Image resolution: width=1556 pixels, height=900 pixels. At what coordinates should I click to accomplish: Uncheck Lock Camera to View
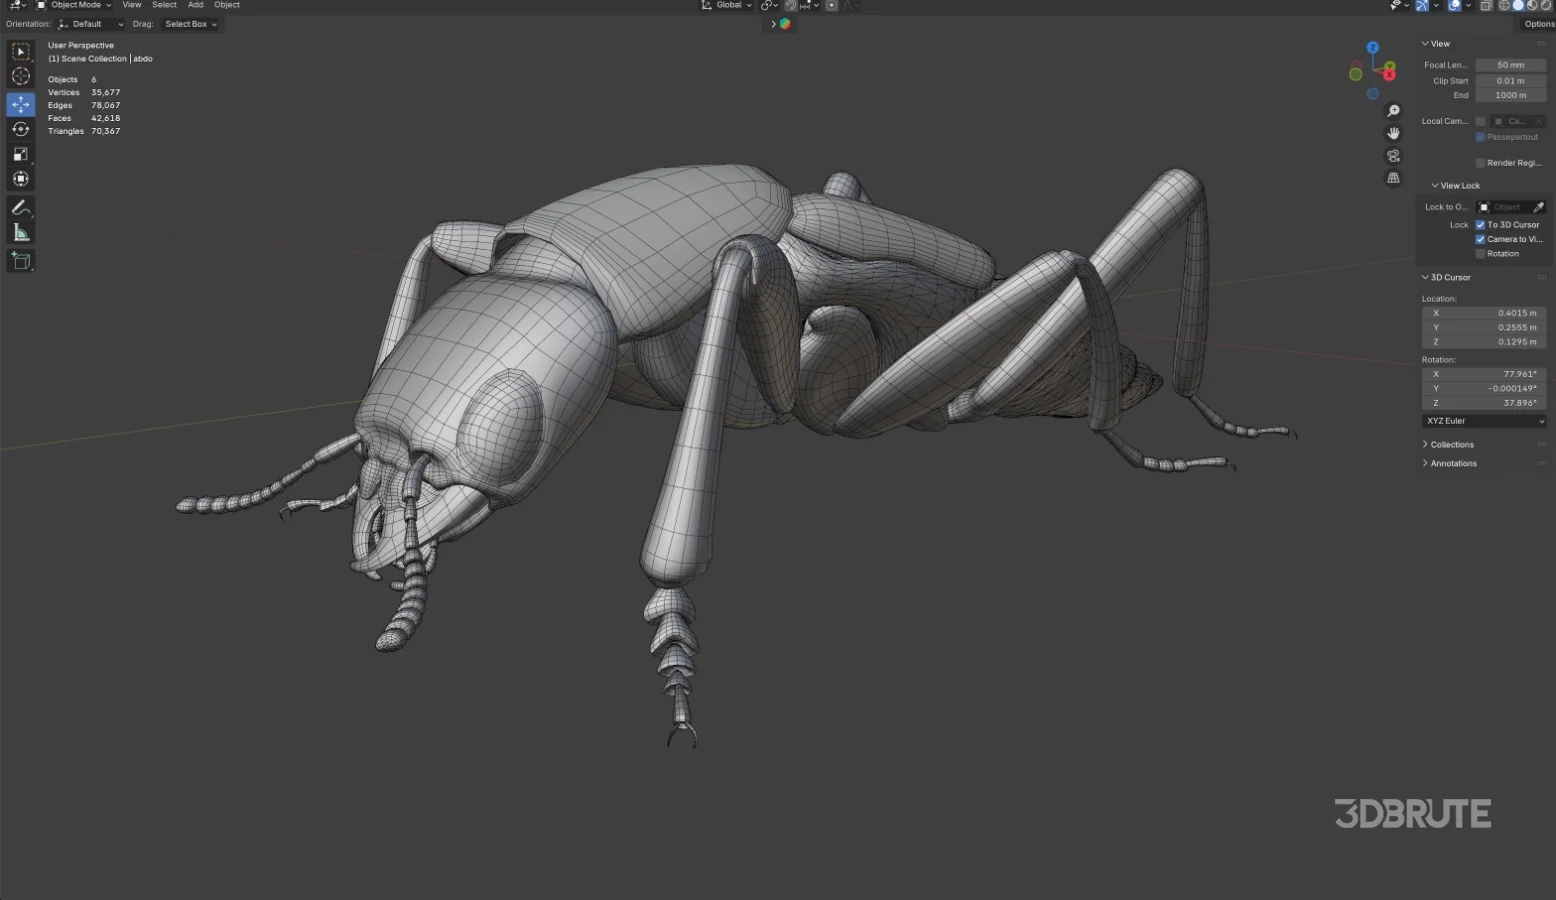click(x=1480, y=239)
